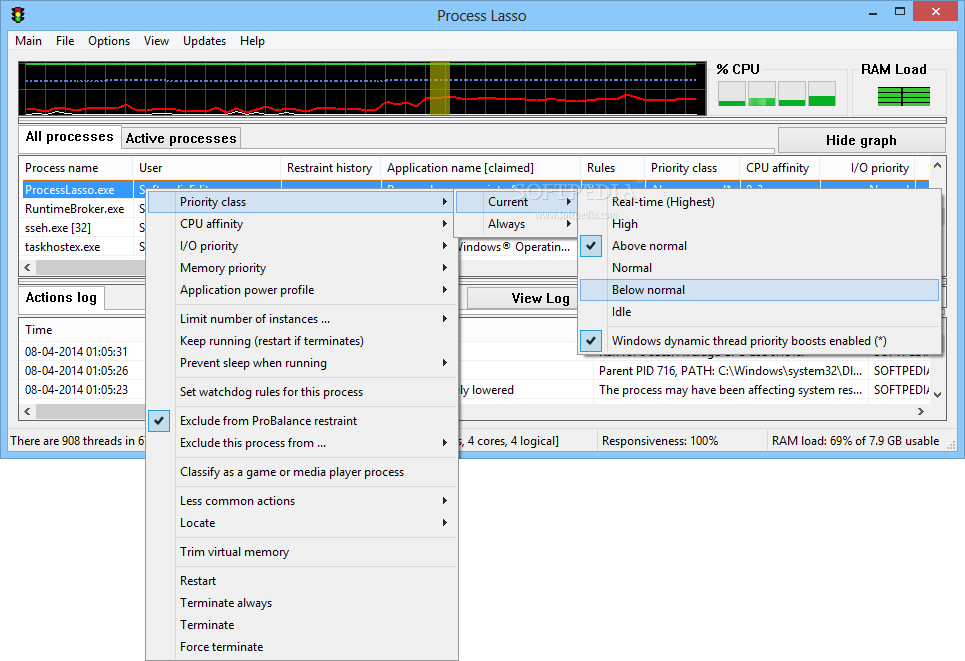Expand the Memory priority submenu
965x661 pixels.
pos(302,268)
